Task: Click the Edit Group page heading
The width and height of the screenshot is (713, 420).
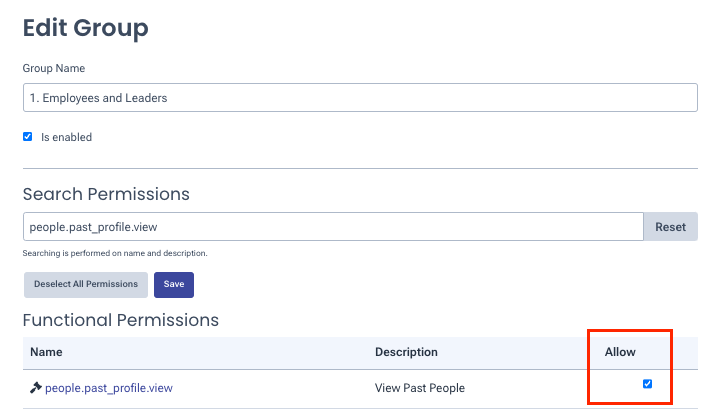Action: pyautogui.click(x=85, y=28)
